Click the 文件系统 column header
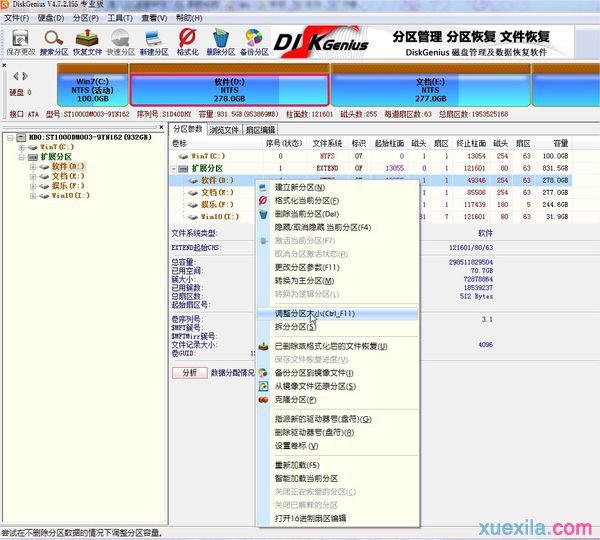Viewport: 600px width, 540px height. (327, 144)
